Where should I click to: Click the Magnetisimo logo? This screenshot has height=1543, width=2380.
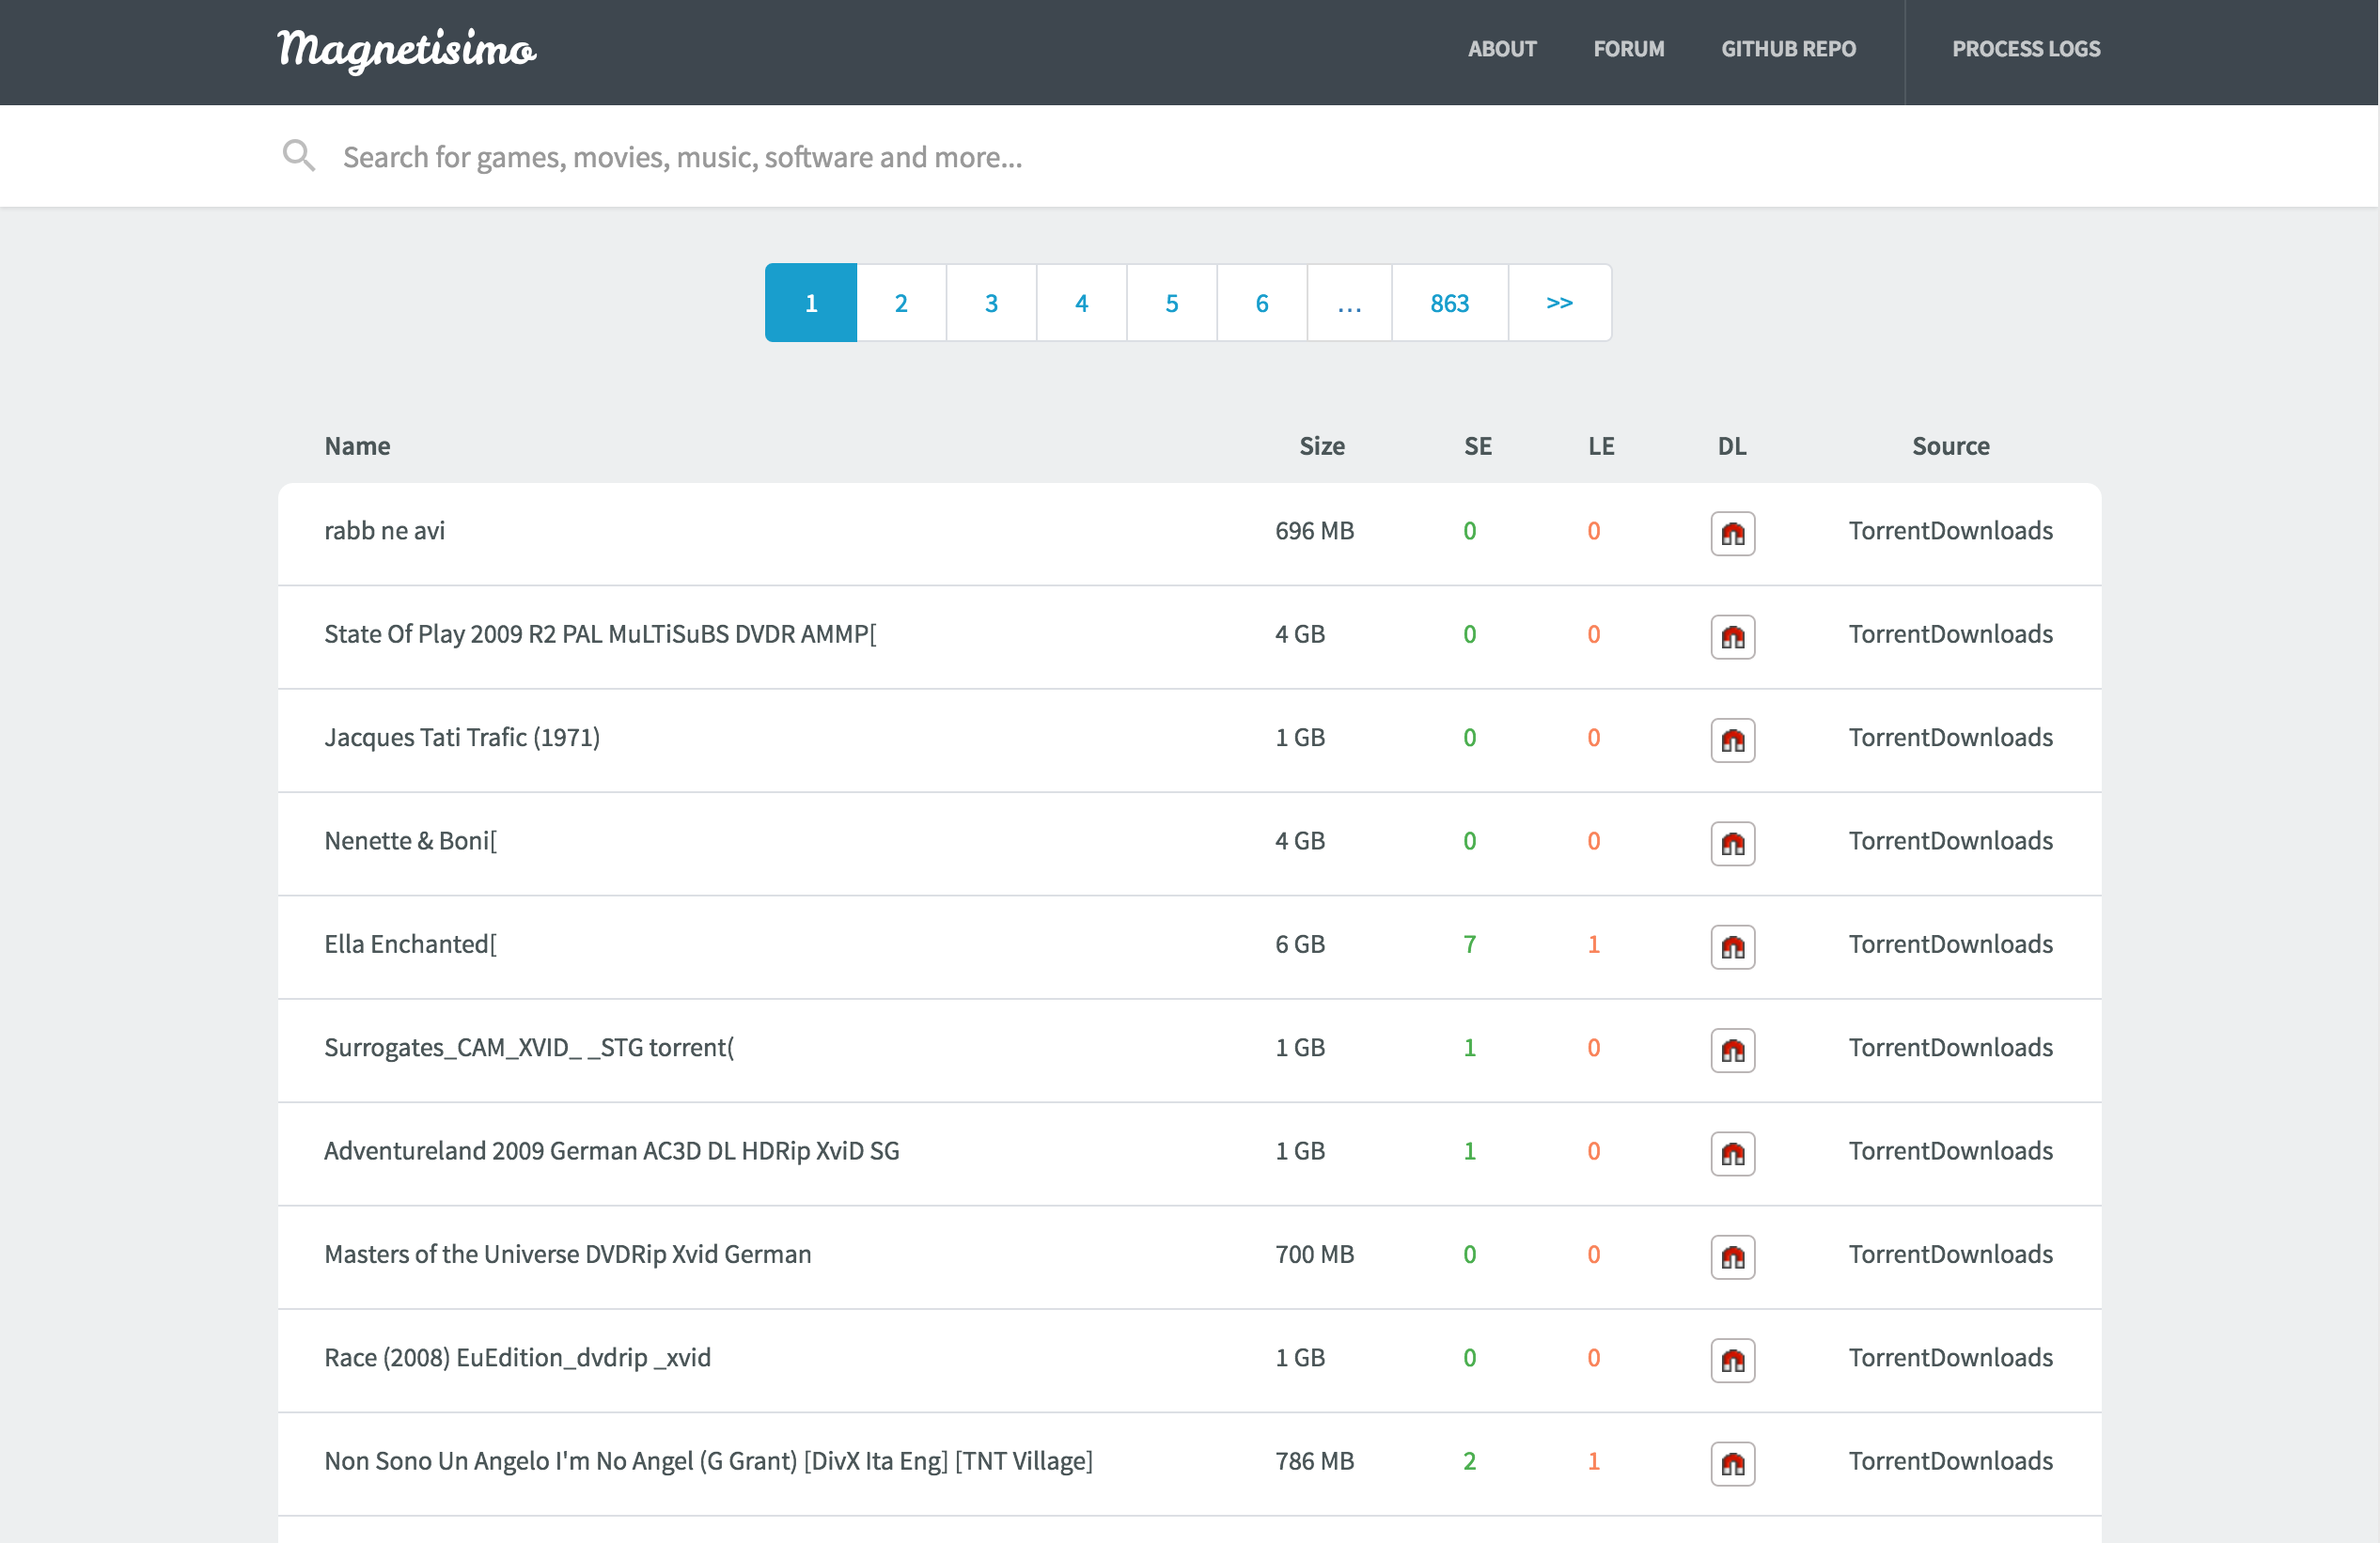coord(406,50)
